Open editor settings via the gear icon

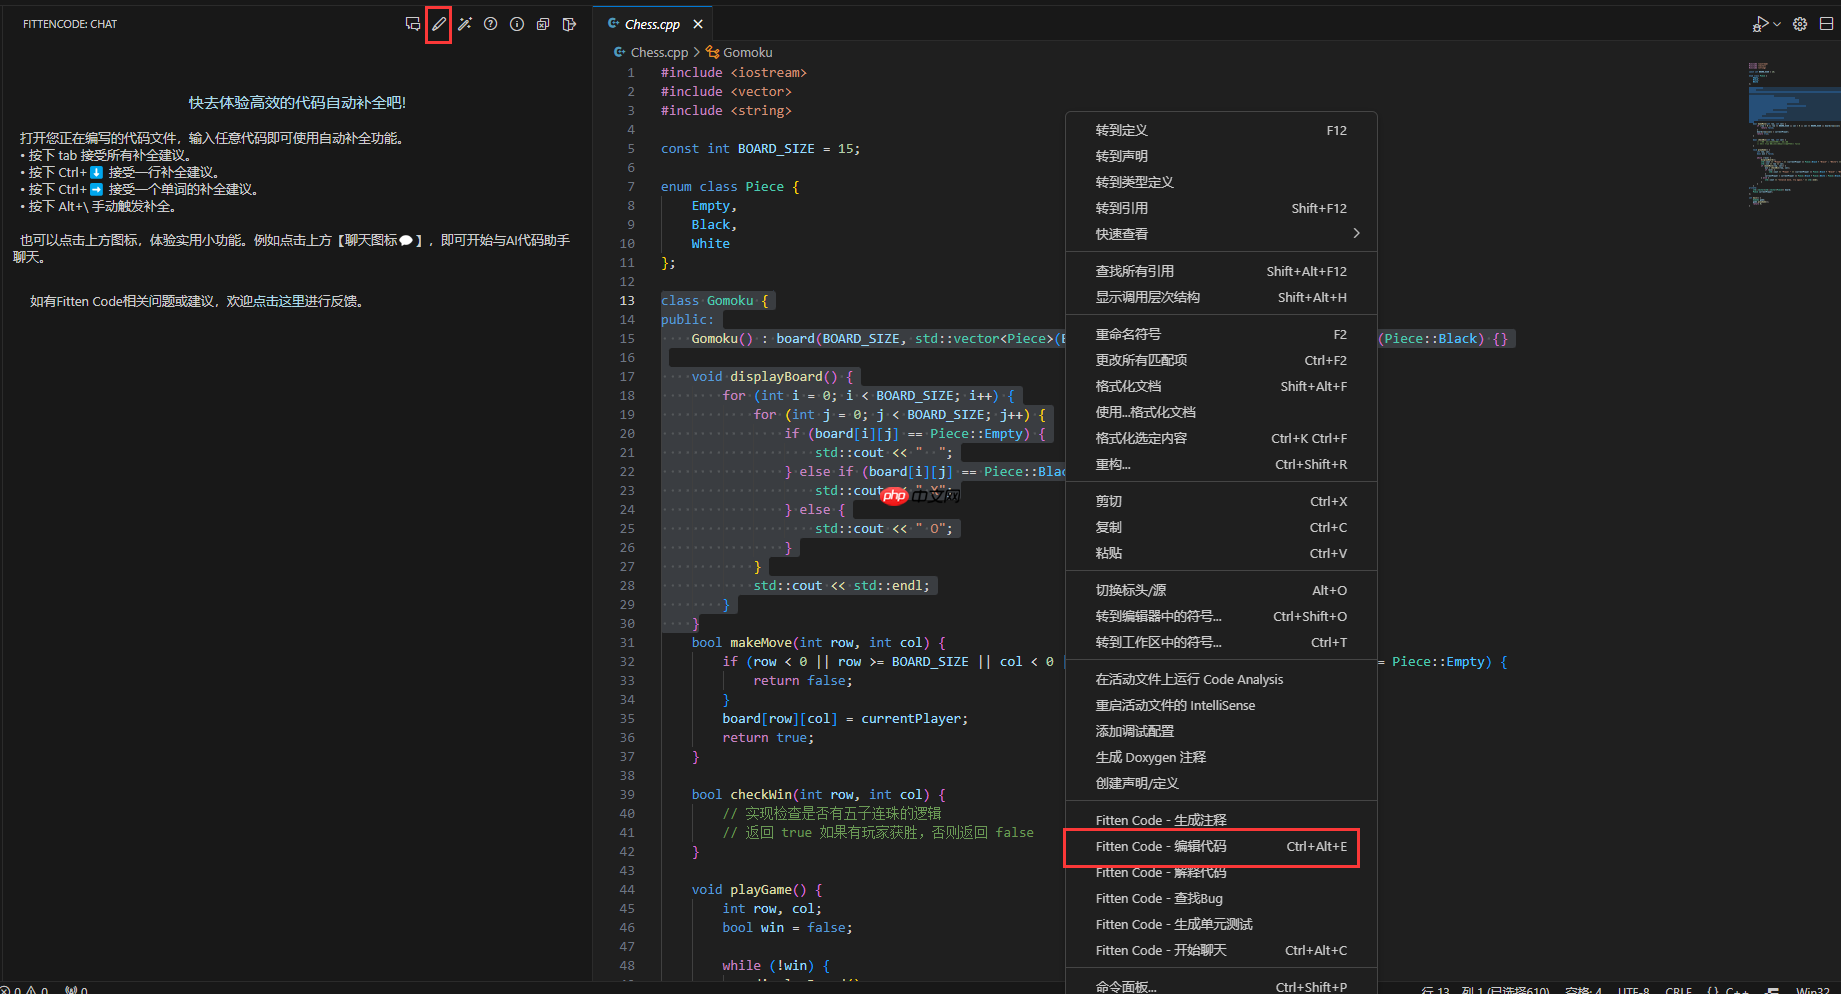click(1800, 24)
